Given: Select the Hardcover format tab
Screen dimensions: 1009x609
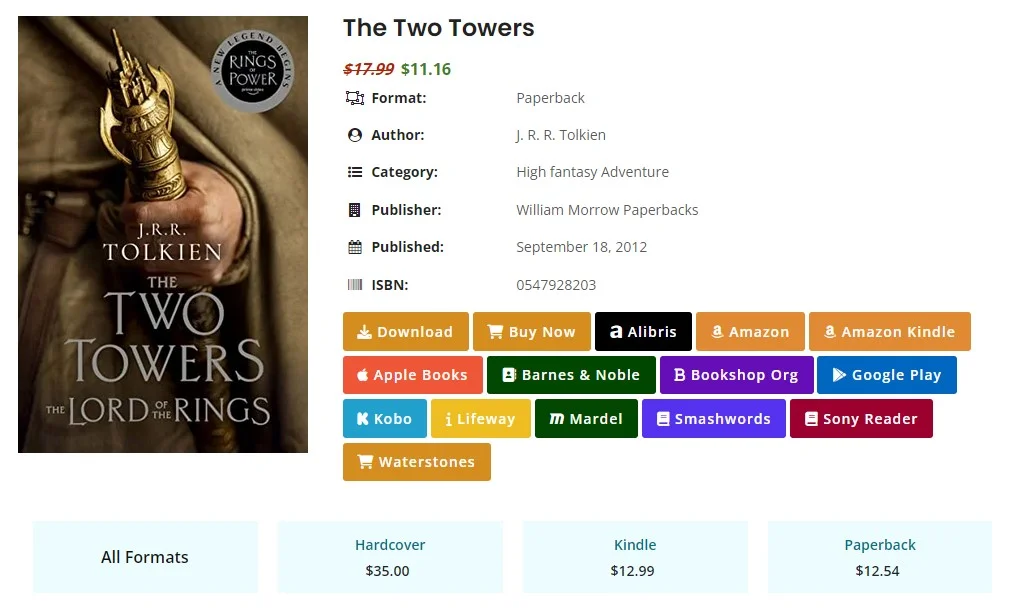Looking at the screenshot, I should 390,557.
